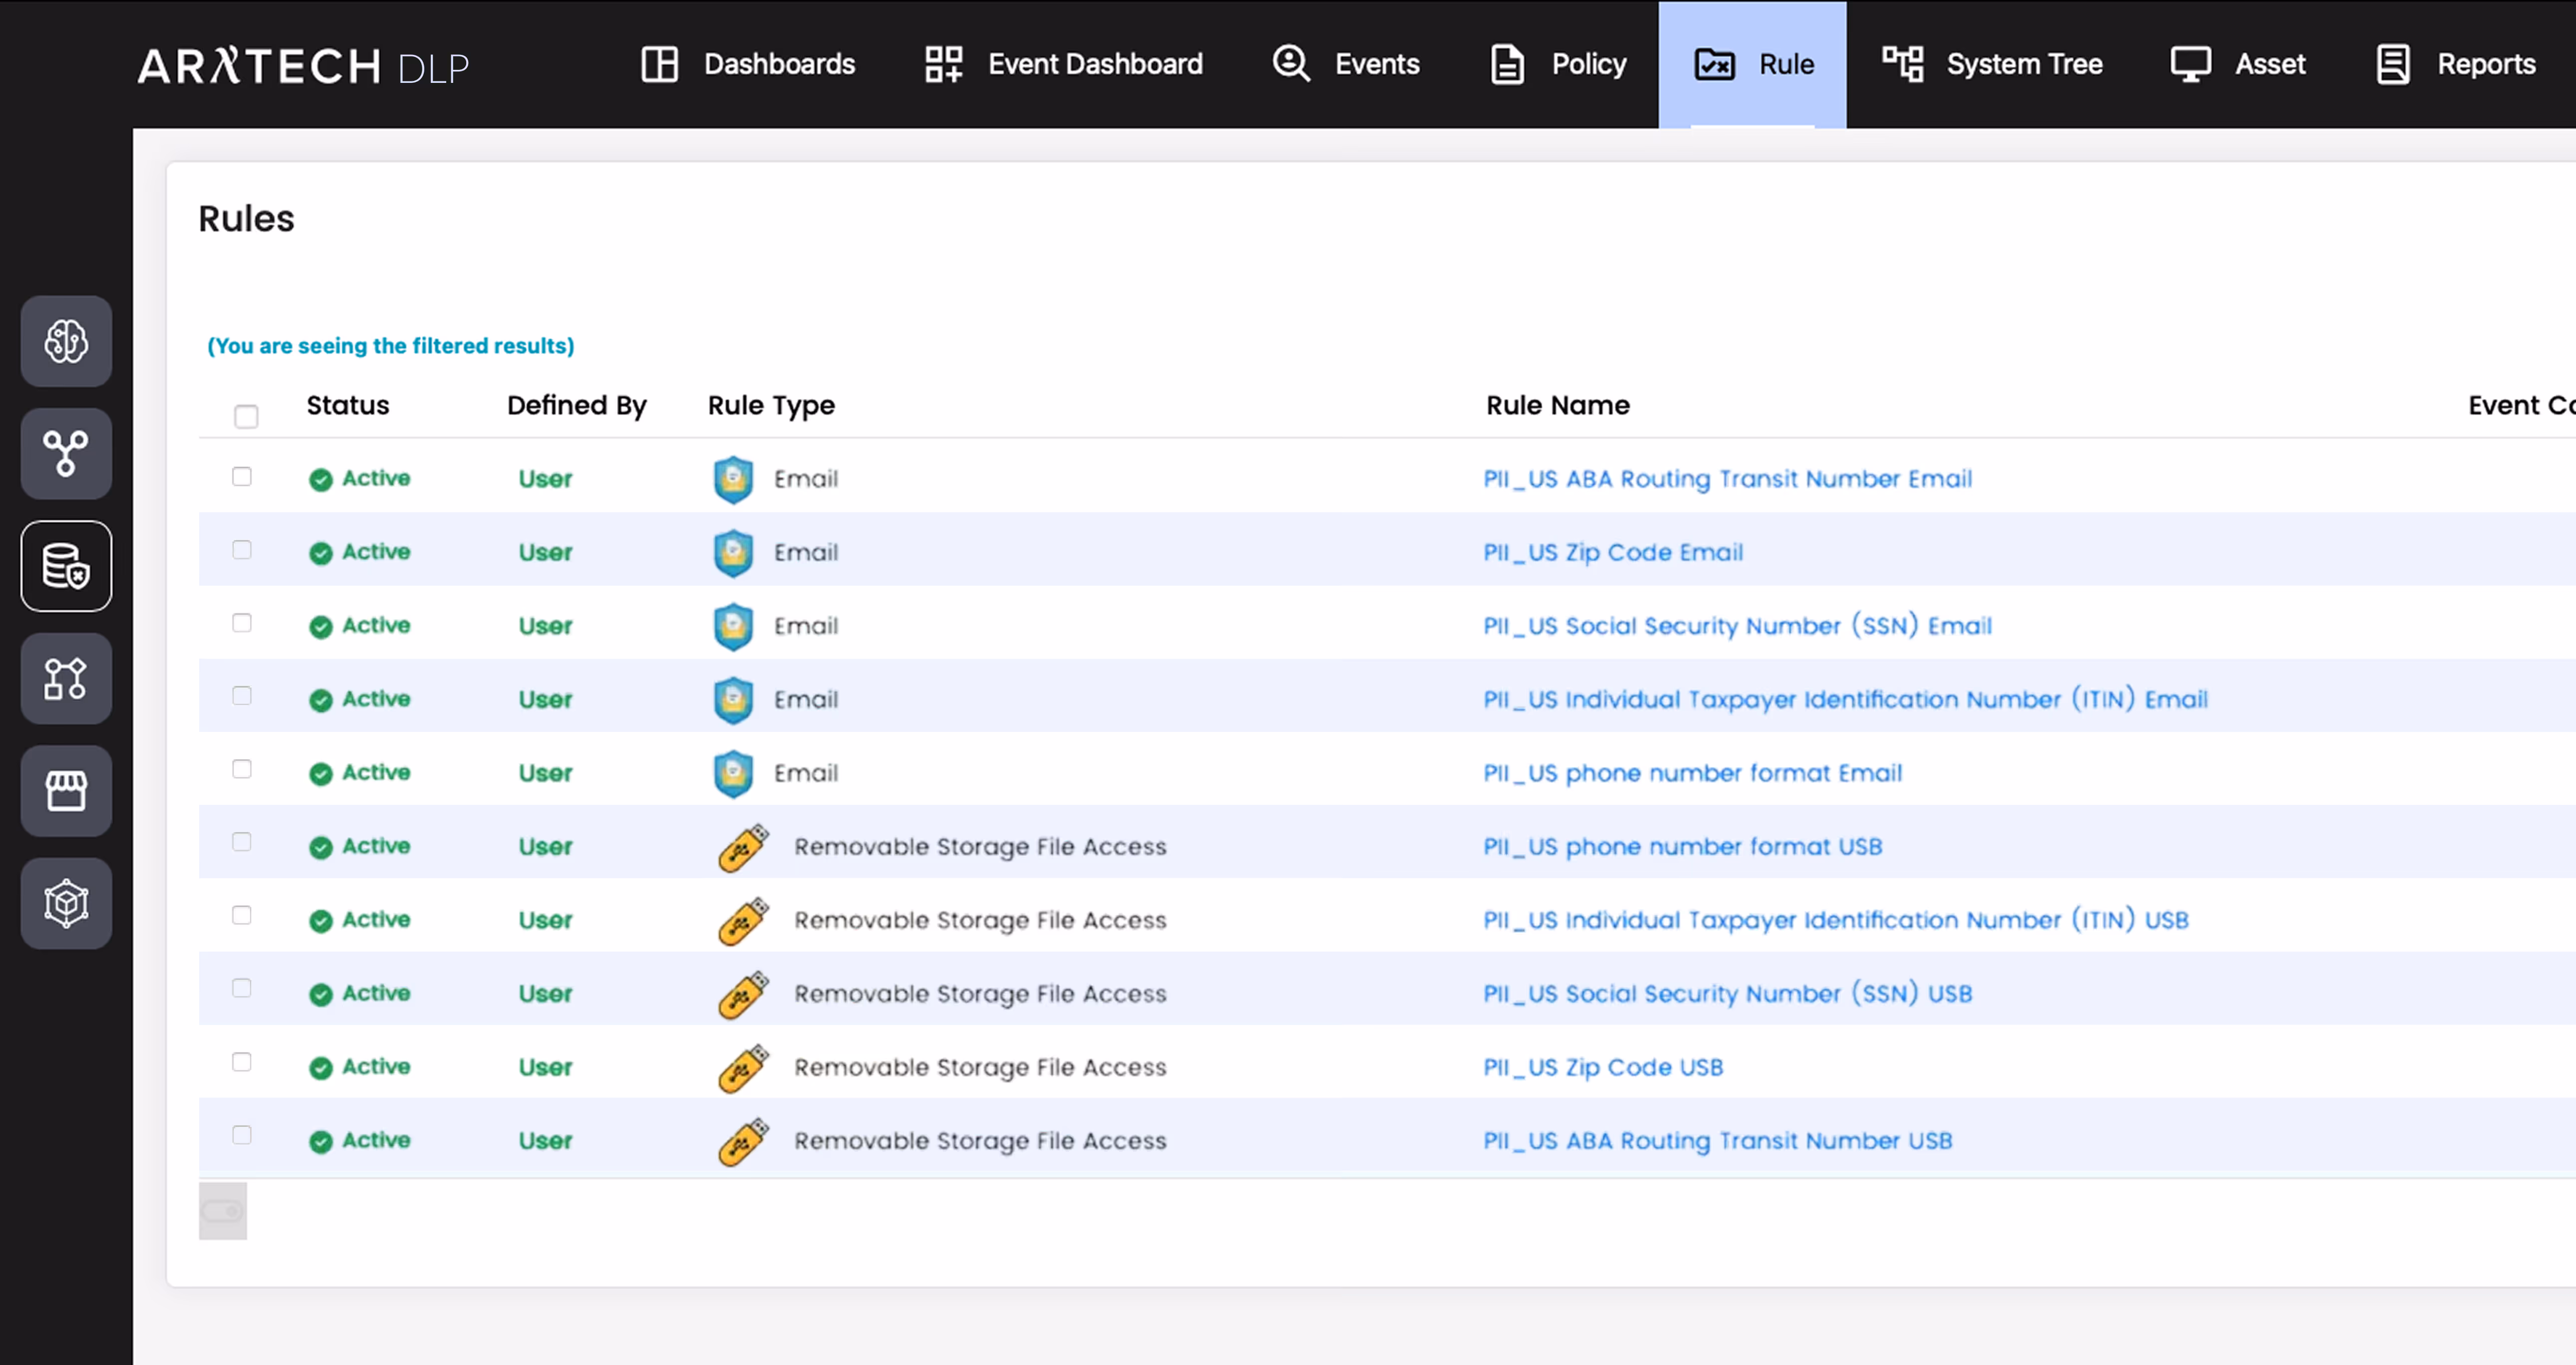Open the store front sidebar icon
The height and width of the screenshot is (1365, 2576).
tap(66, 791)
